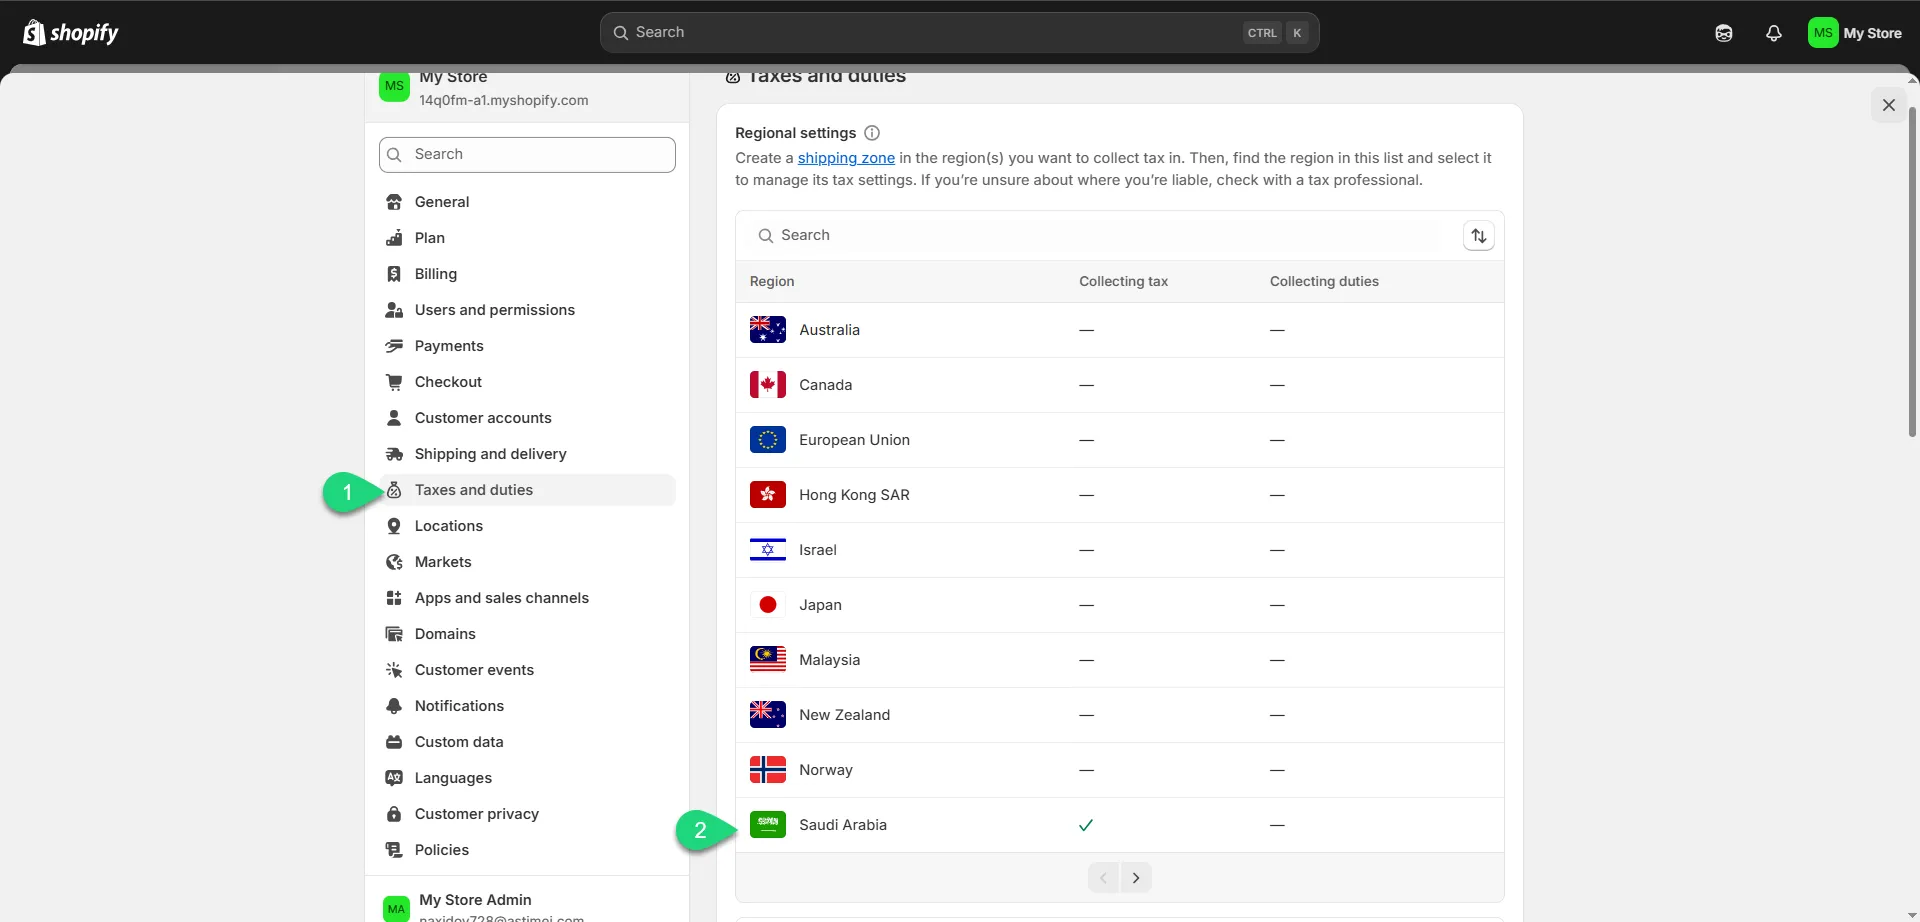Follow the shipping zone link
The height and width of the screenshot is (922, 1920).
point(846,158)
